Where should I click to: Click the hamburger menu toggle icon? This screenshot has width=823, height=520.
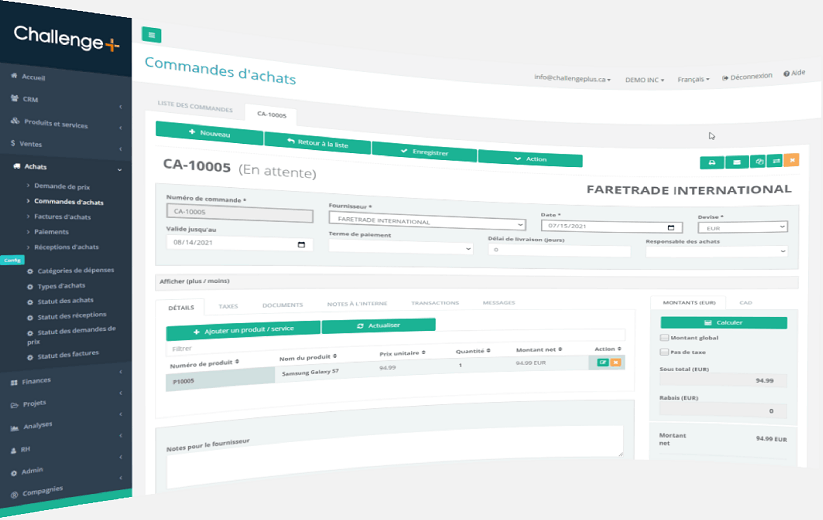point(152,35)
